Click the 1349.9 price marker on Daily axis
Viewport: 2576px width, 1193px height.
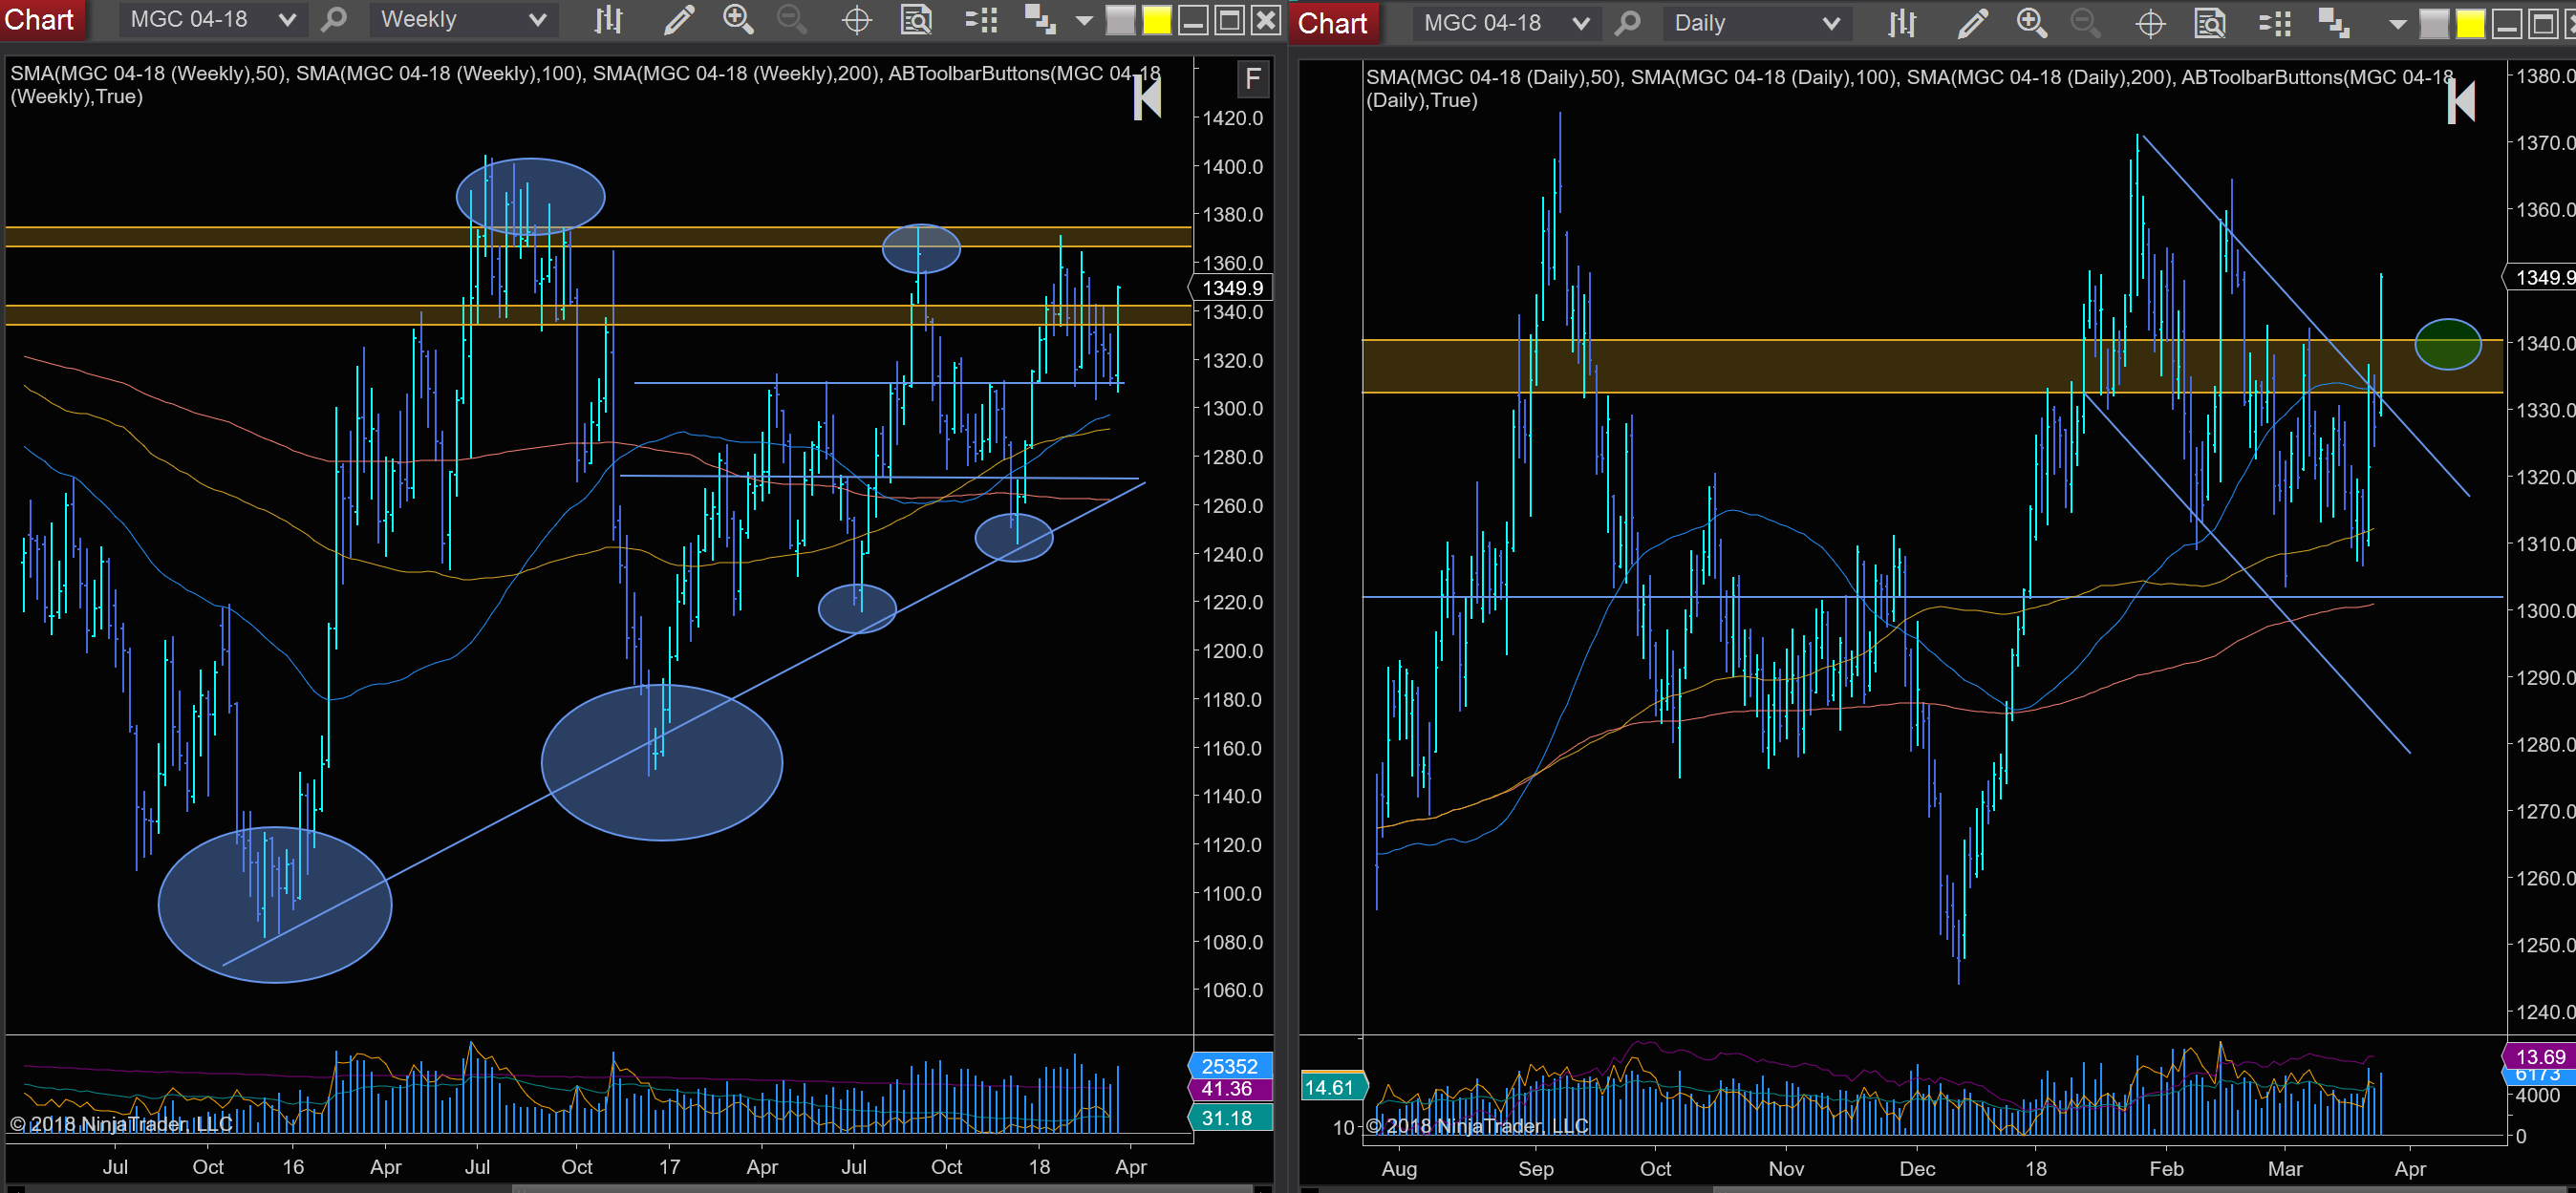point(2540,277)
